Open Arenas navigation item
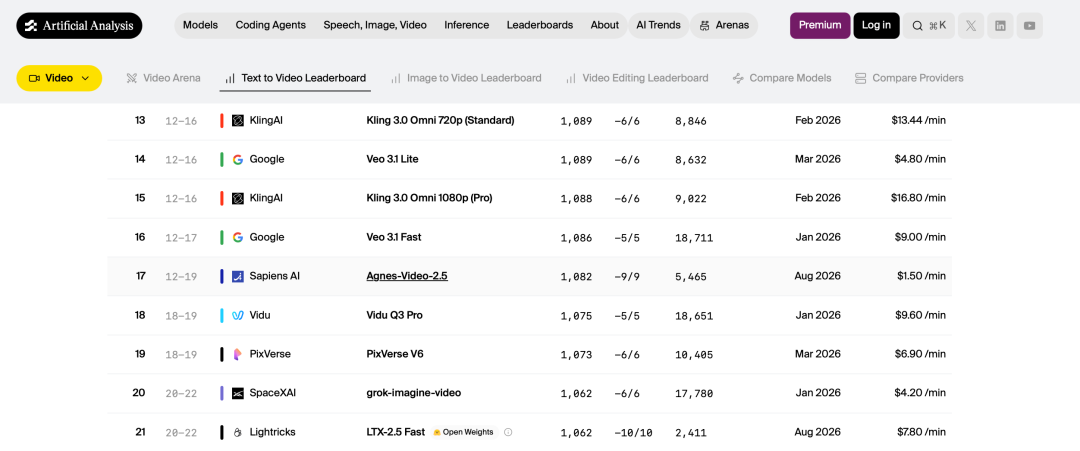 [724, 25]
